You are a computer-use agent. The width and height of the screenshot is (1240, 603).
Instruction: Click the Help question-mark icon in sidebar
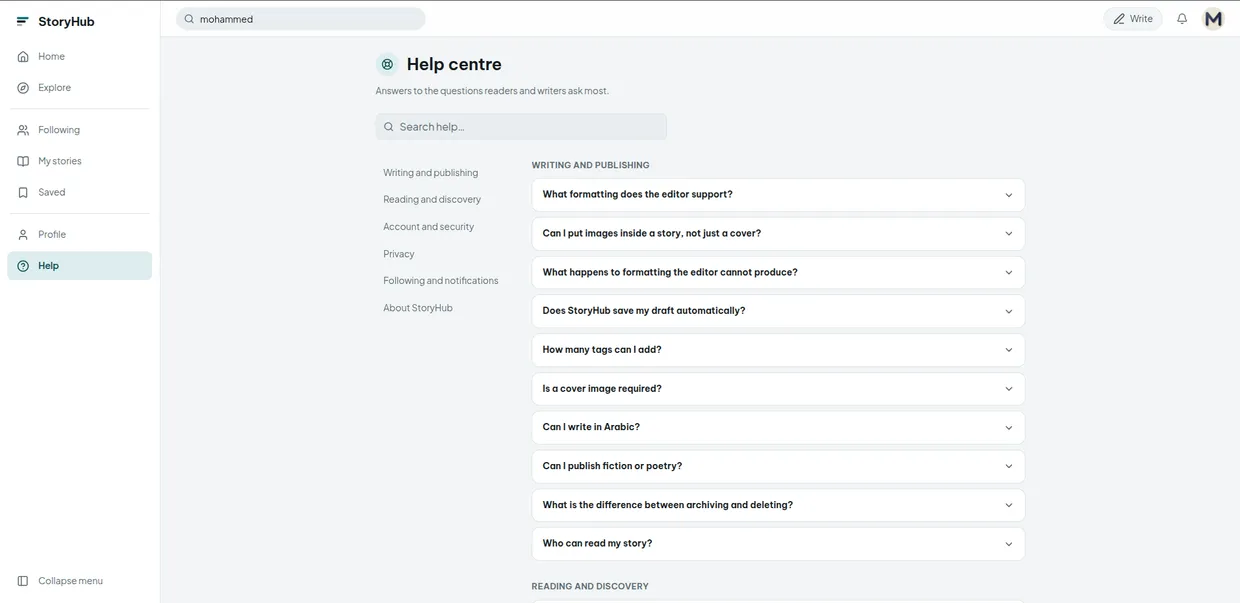click(x=23, y=266)
